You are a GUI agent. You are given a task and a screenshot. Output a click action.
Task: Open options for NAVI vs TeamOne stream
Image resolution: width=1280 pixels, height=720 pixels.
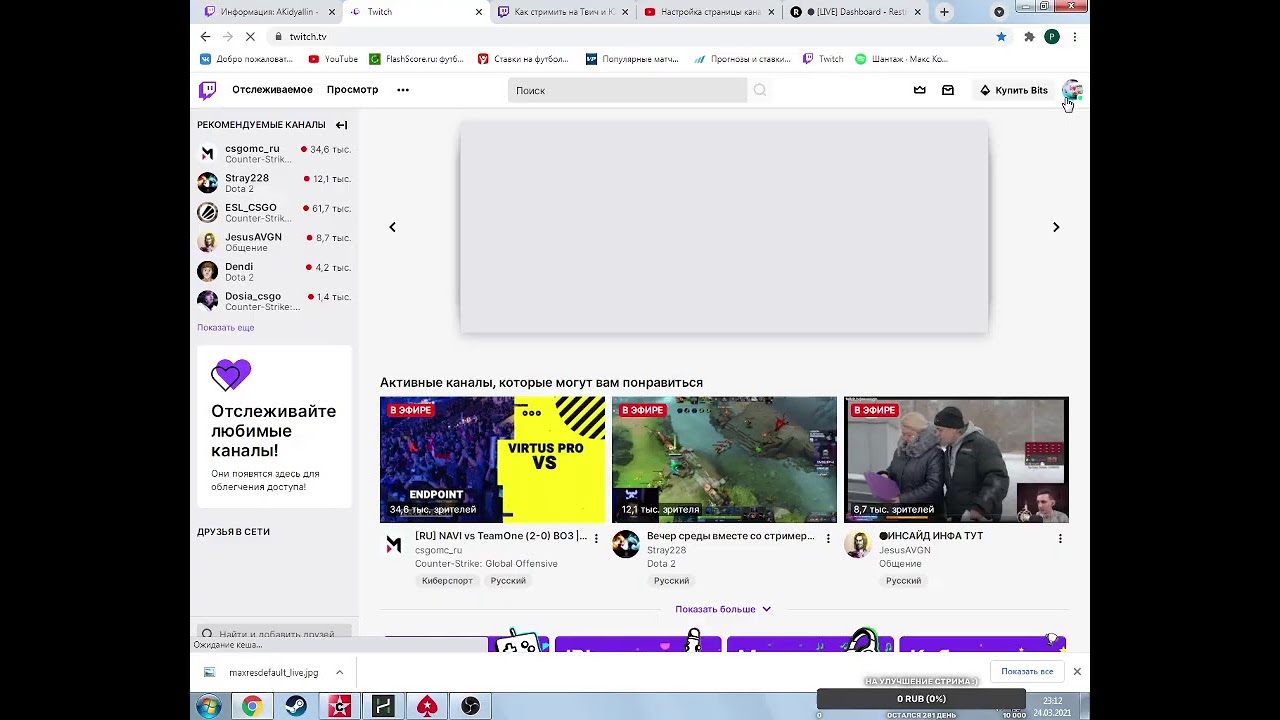click(x=596, y=538)
